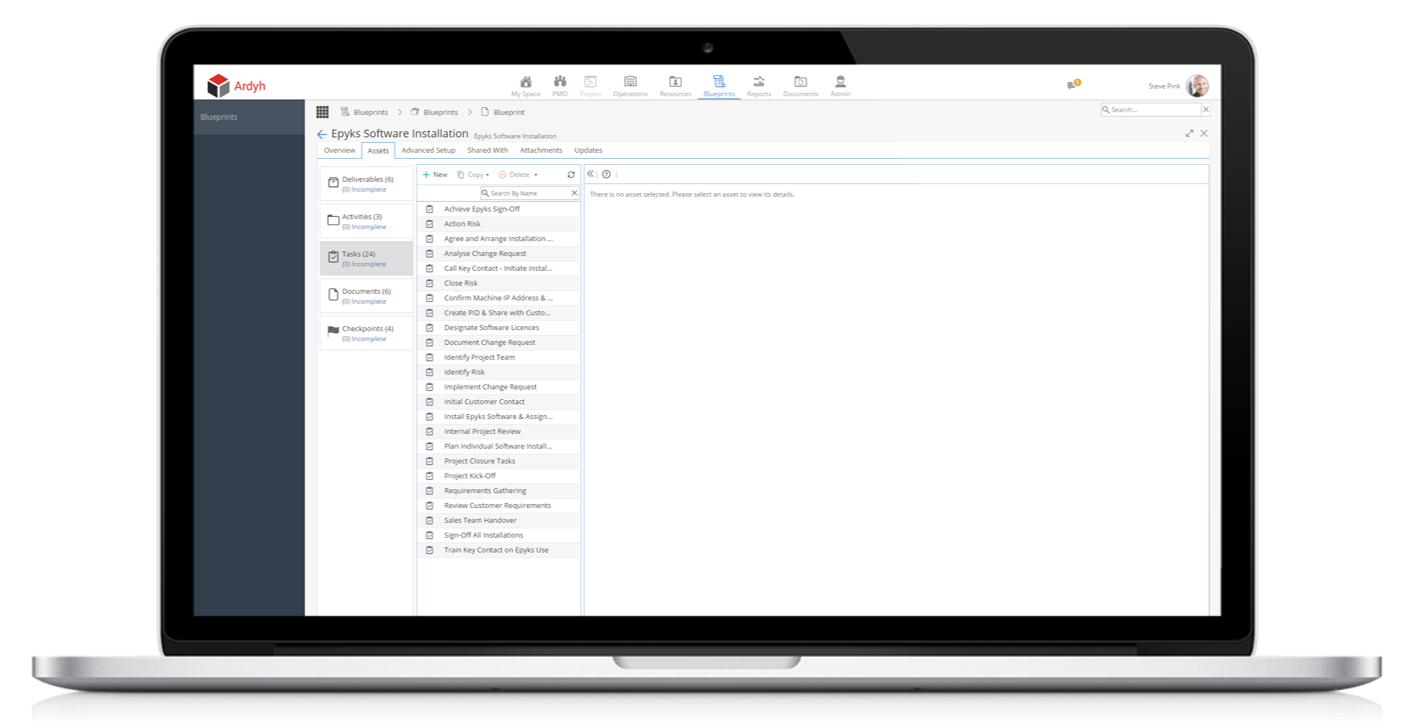The width and height of the screenshot is (1415, 728).
Task: Select the 'Achieve Epyks Sign-Off' task row
Action: pos(498,209)
